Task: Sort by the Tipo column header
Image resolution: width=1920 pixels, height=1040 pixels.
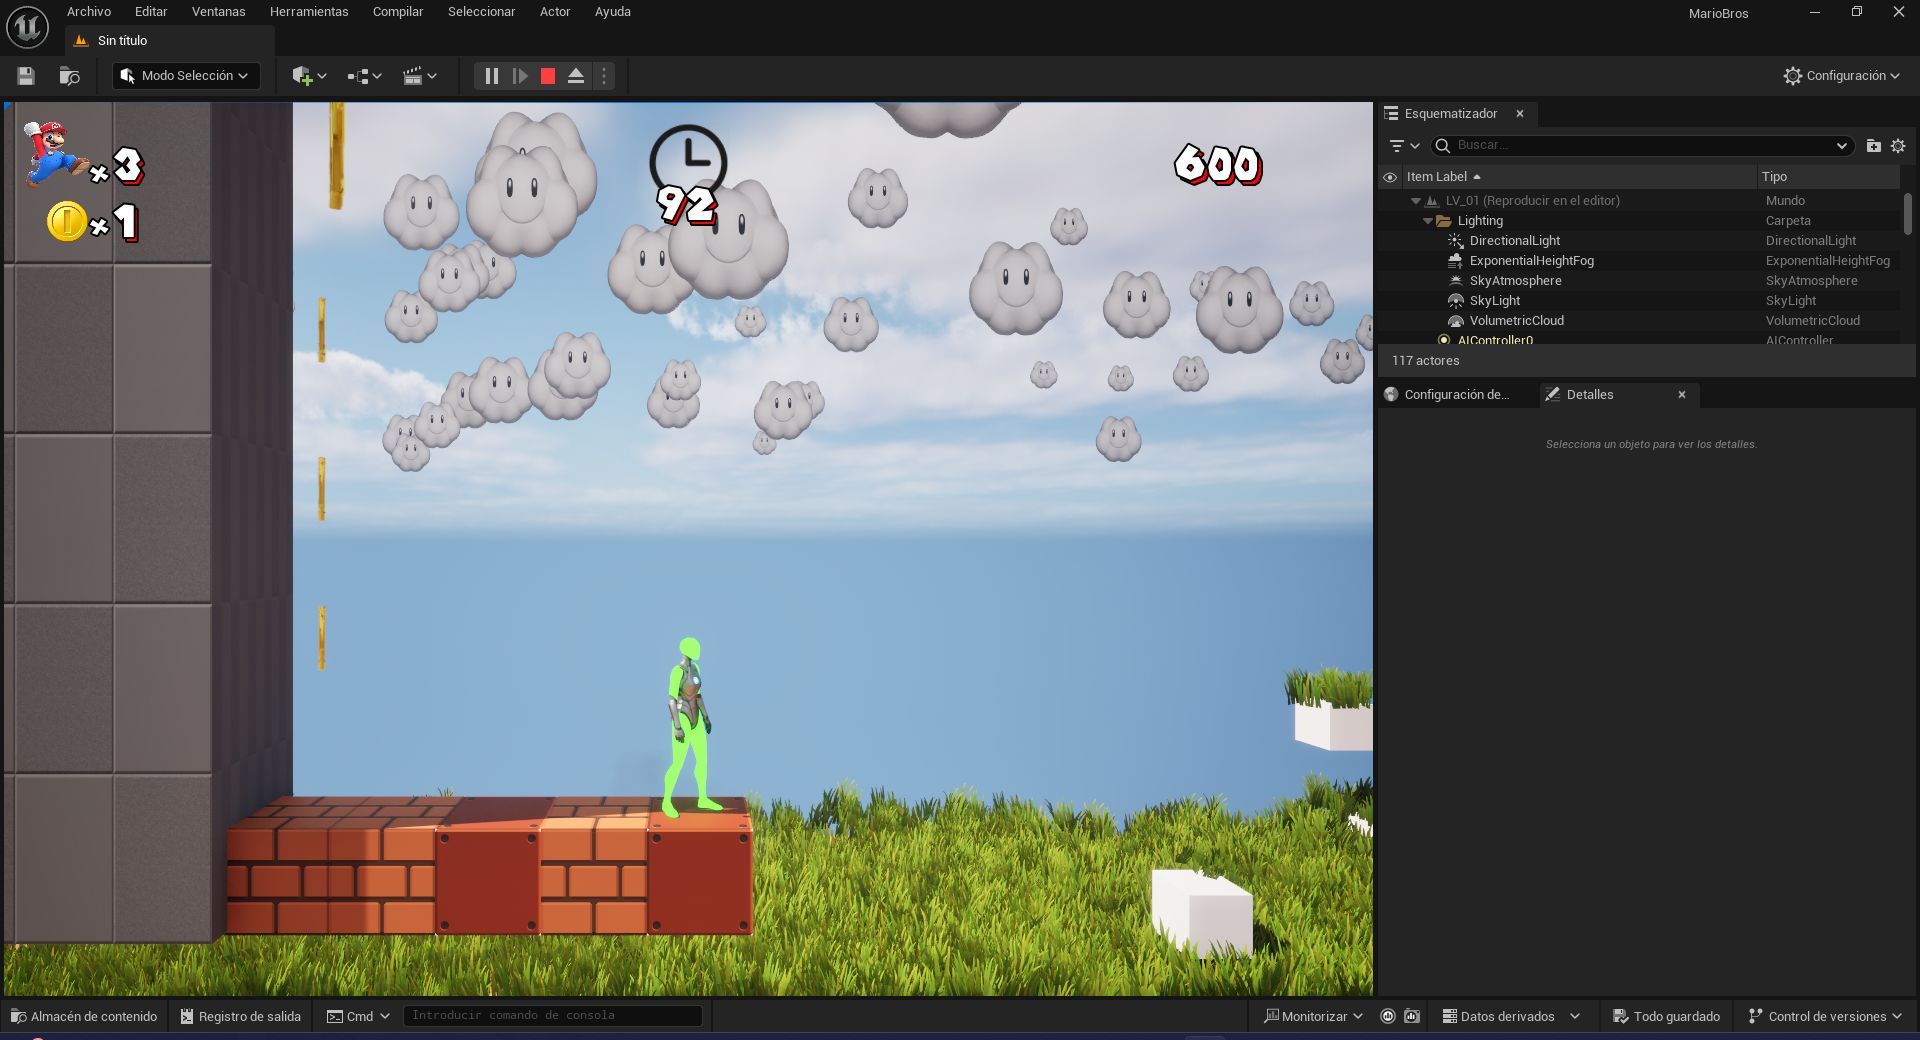Action: pos(1828,177)
